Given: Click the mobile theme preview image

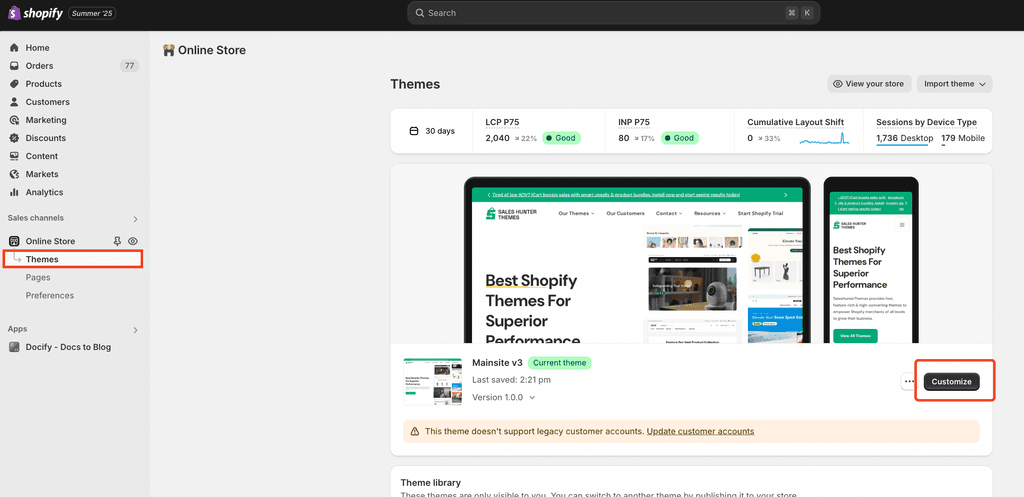Looking at the screenshot, I should [871, 260].
